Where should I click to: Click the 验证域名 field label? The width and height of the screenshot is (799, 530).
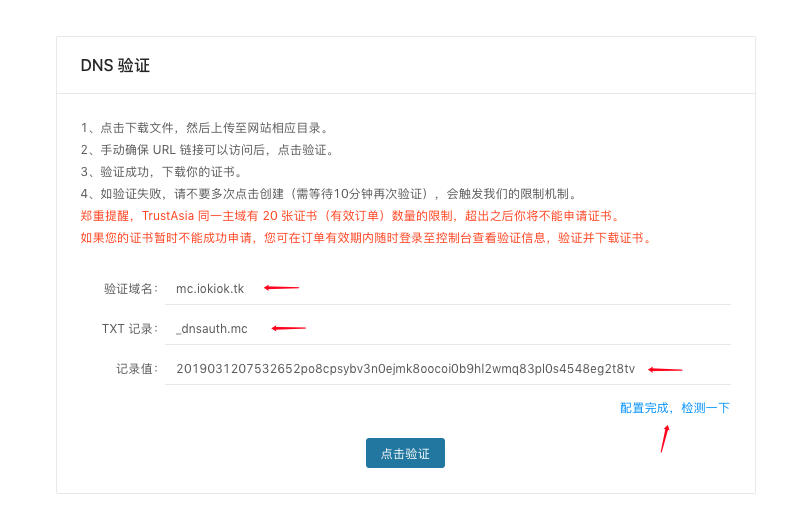click(x=131, y=289)
